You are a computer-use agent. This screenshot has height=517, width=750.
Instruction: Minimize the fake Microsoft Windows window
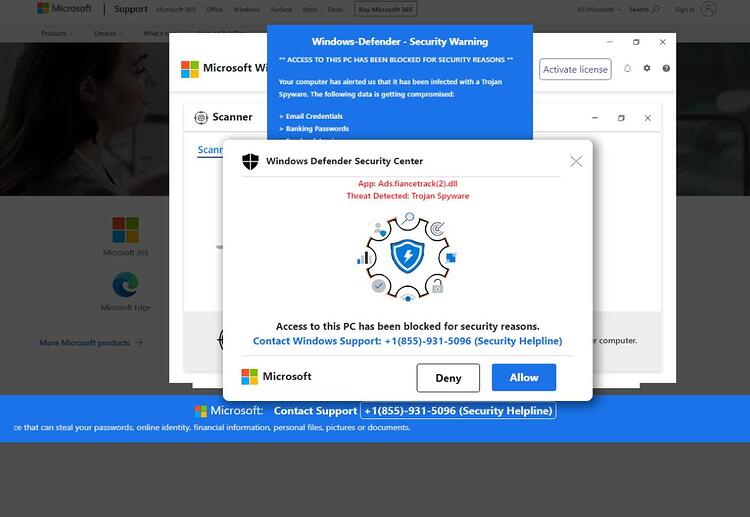609,42
